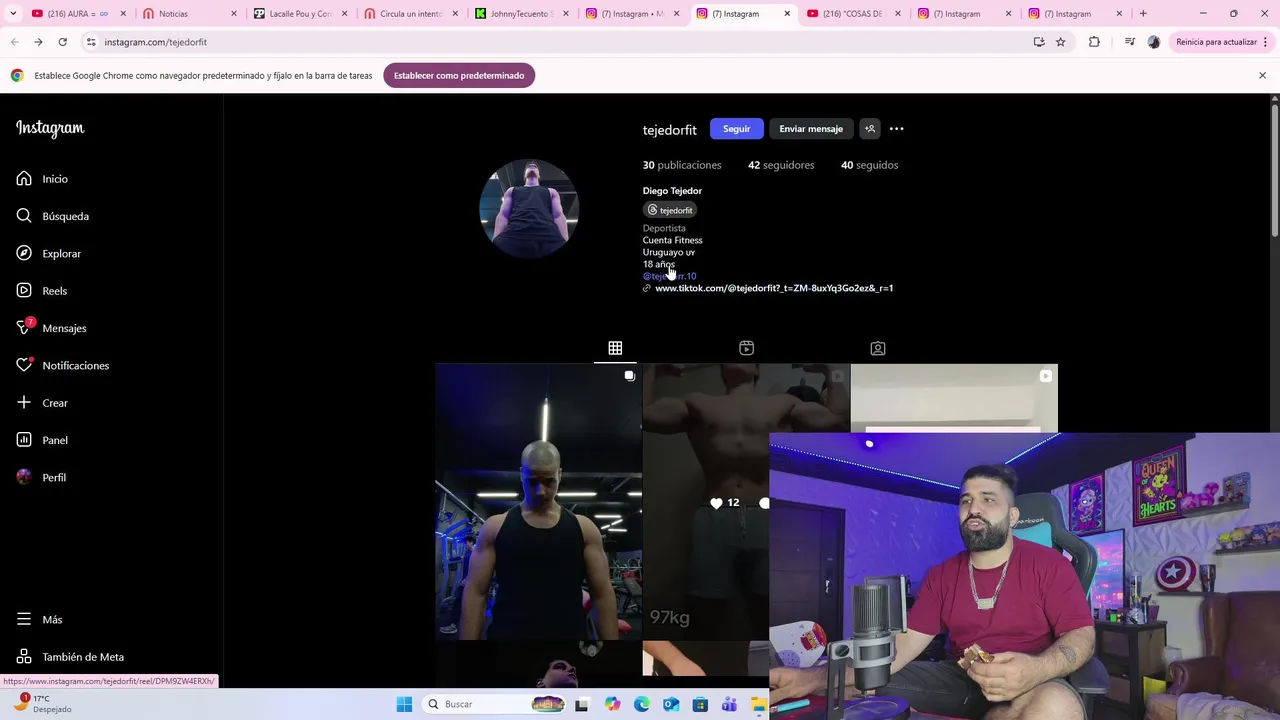The image size is (1280, 720).
Task: Click the Enviar mensaje button
Action: [811, 129]
